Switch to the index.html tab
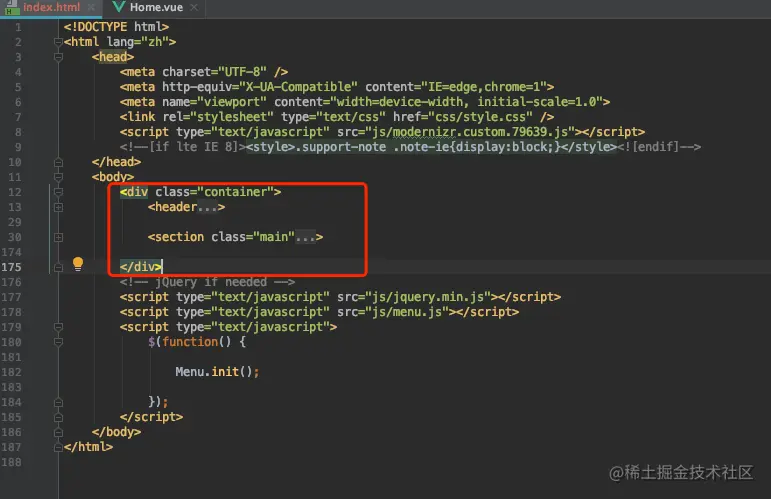The width and height of the screenshot is (771, 499). coord(51,7)
